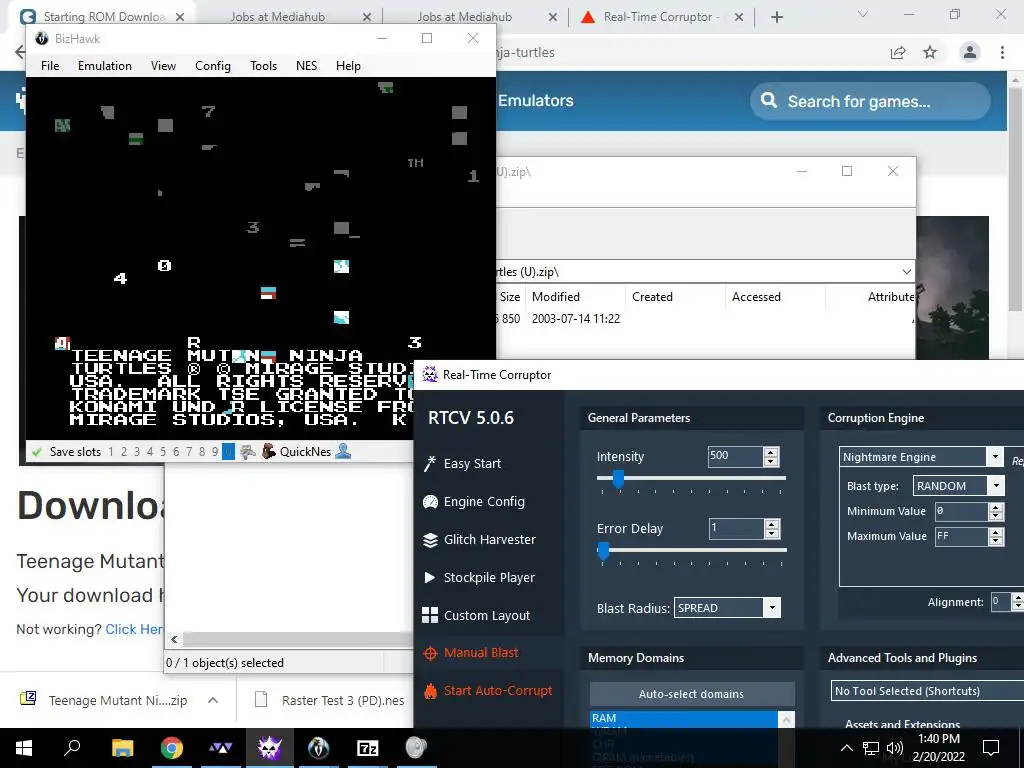Click the 'Click Here' download link

click(135, 629)
